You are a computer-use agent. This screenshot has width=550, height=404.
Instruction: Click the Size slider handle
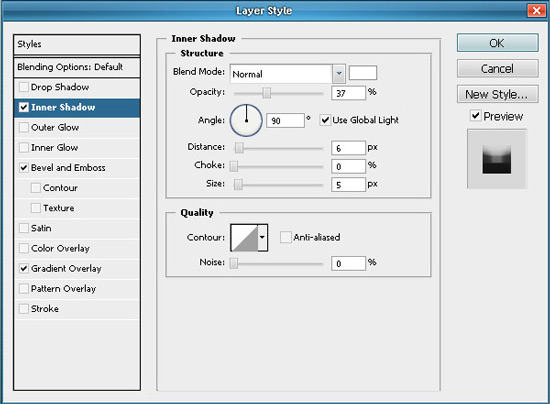coord(238,184)
